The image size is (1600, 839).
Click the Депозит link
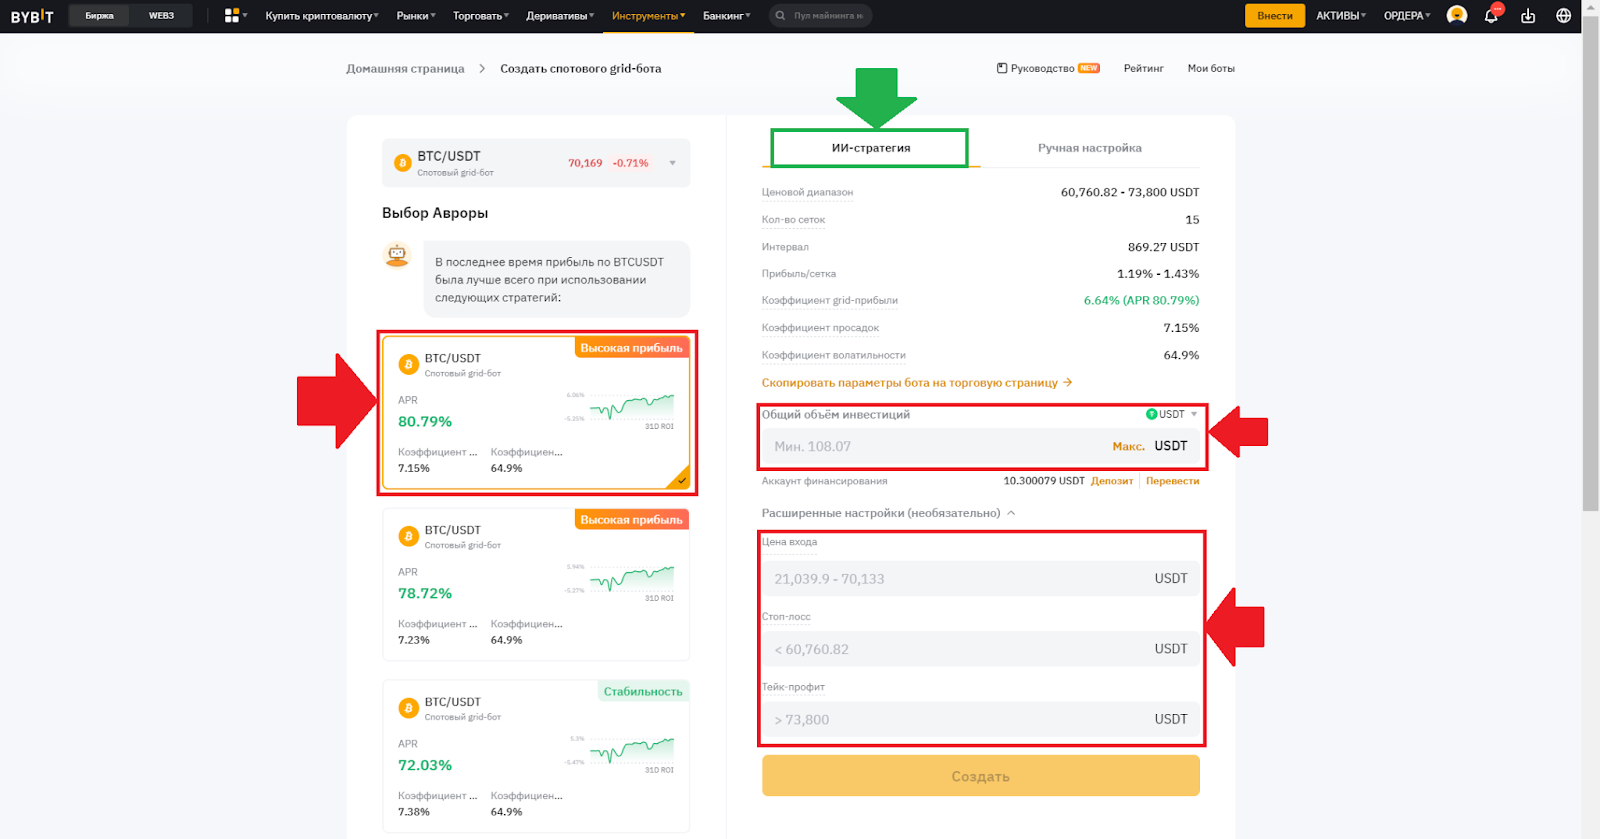click(1112, 481)
